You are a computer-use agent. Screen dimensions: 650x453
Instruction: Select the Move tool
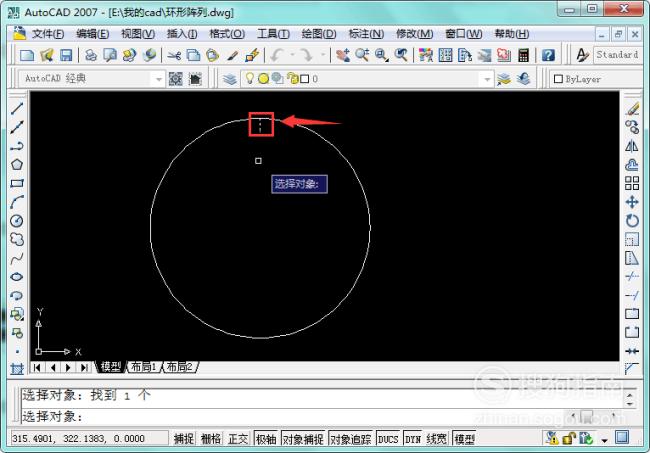[632, 202]
